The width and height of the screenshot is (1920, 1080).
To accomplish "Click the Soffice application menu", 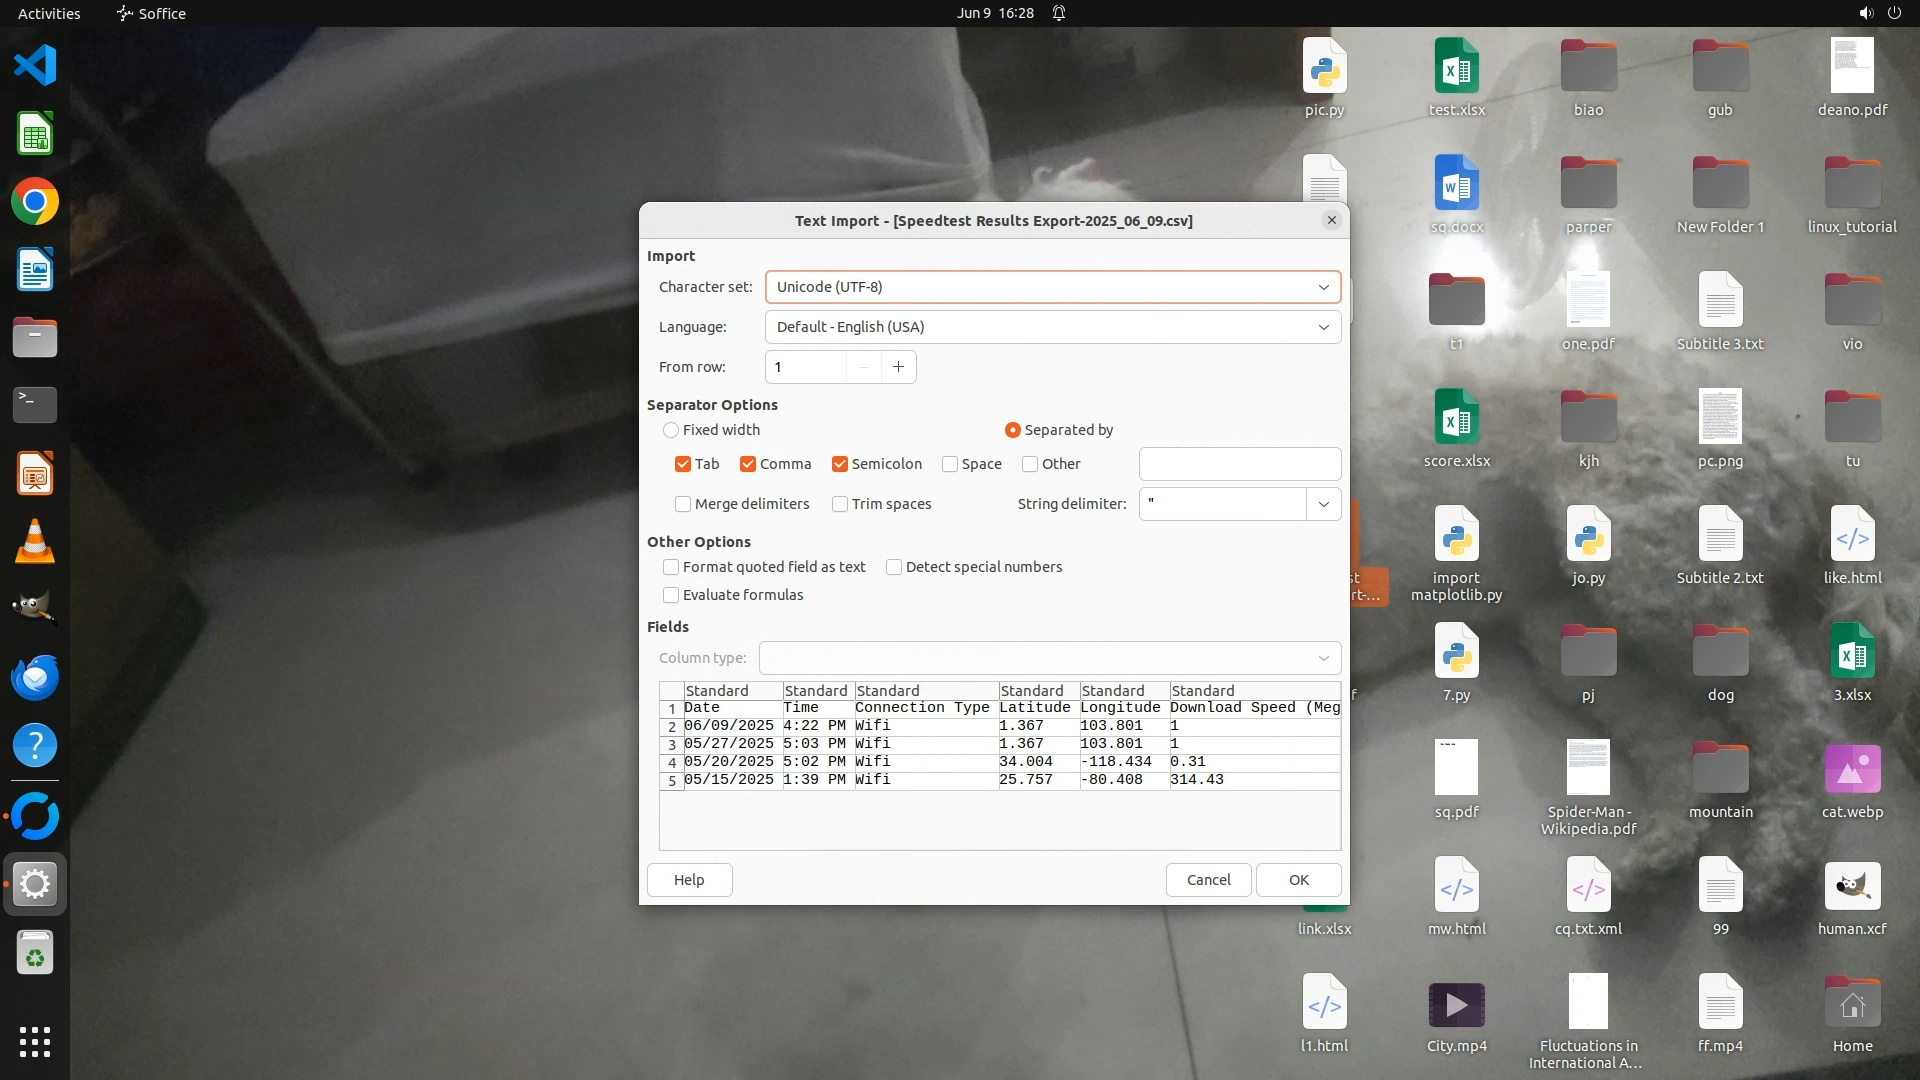I will click(151, 13).
